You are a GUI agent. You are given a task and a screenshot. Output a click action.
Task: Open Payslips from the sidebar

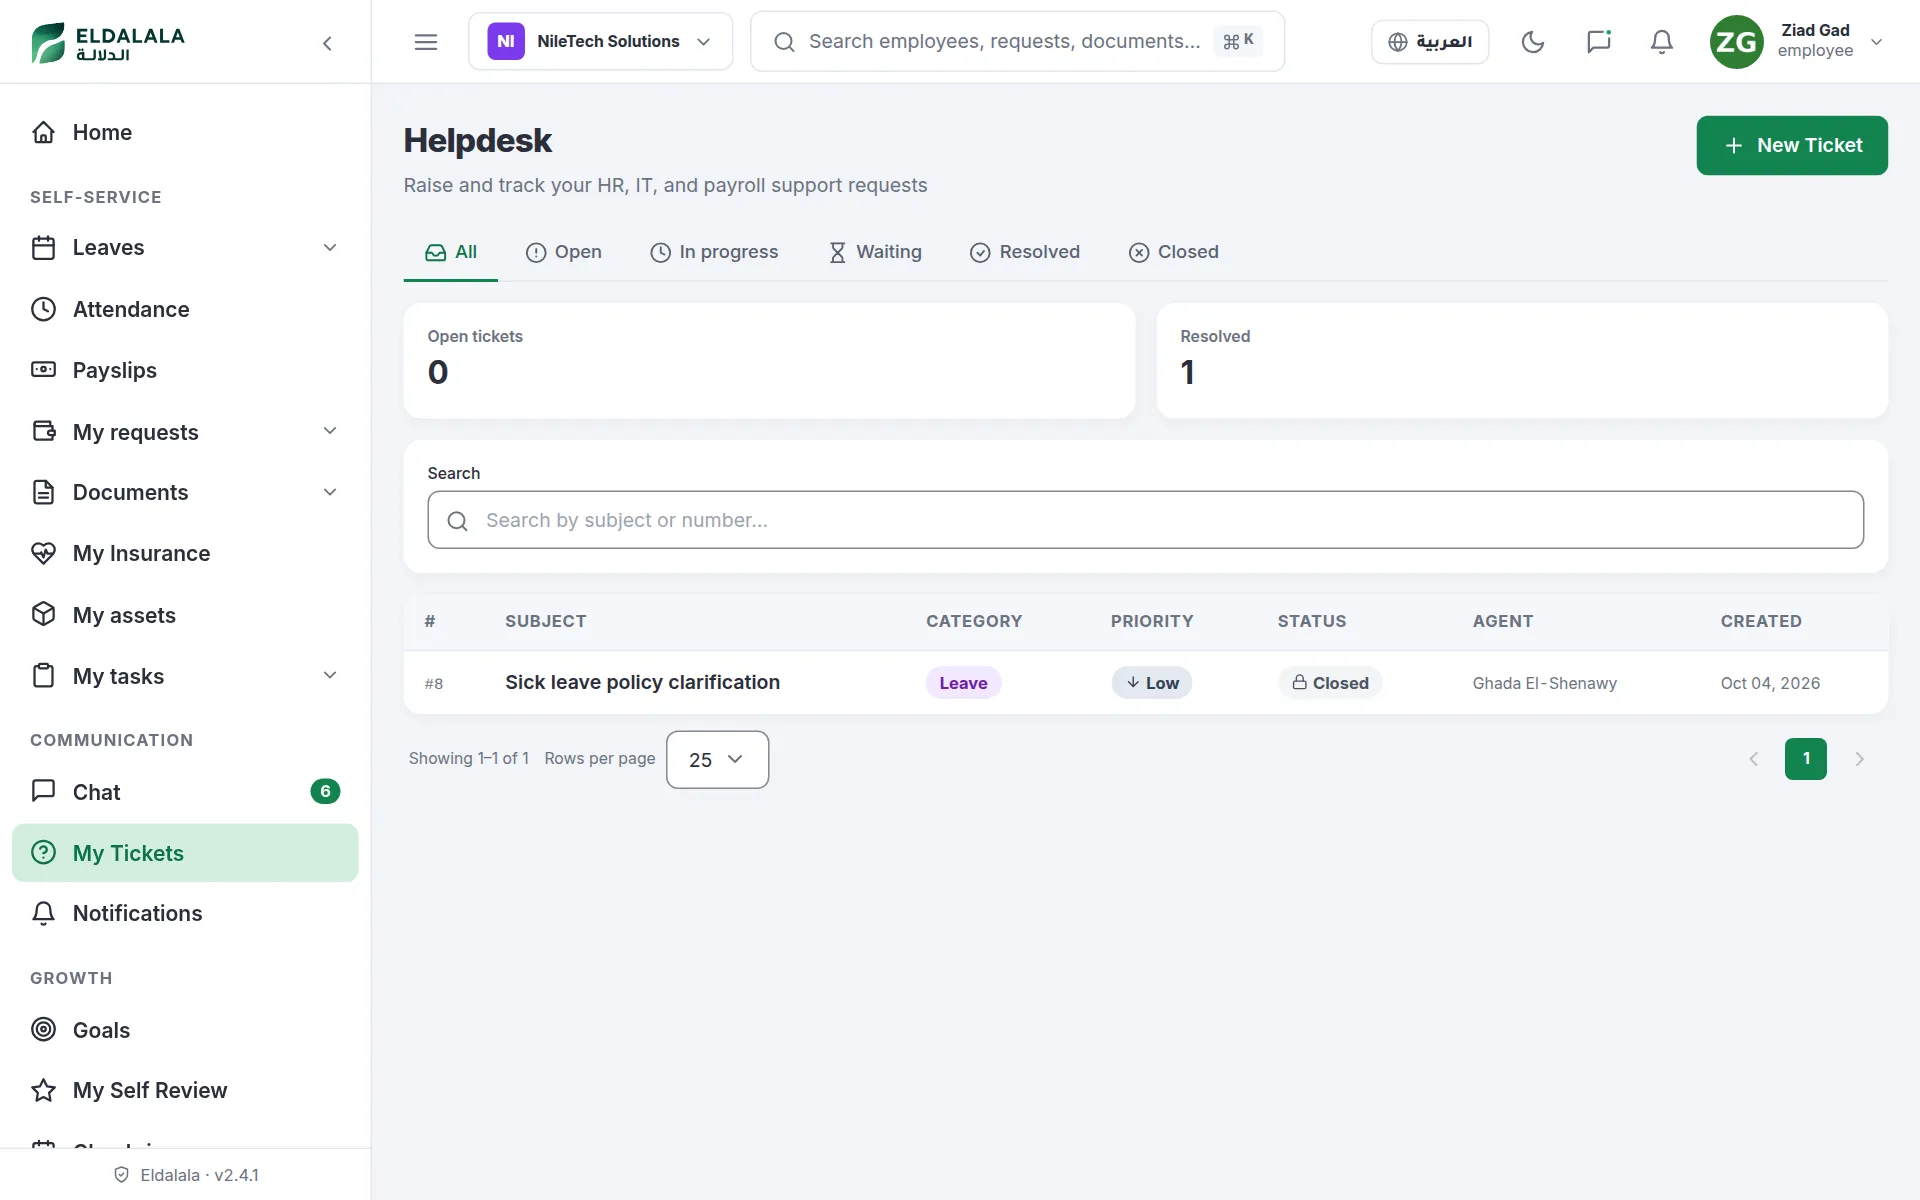(x=185, y=370)
